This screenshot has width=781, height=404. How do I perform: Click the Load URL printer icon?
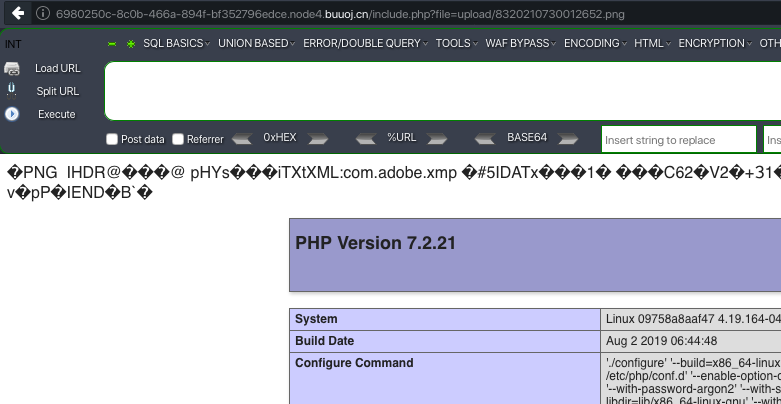tap(12, 69)
